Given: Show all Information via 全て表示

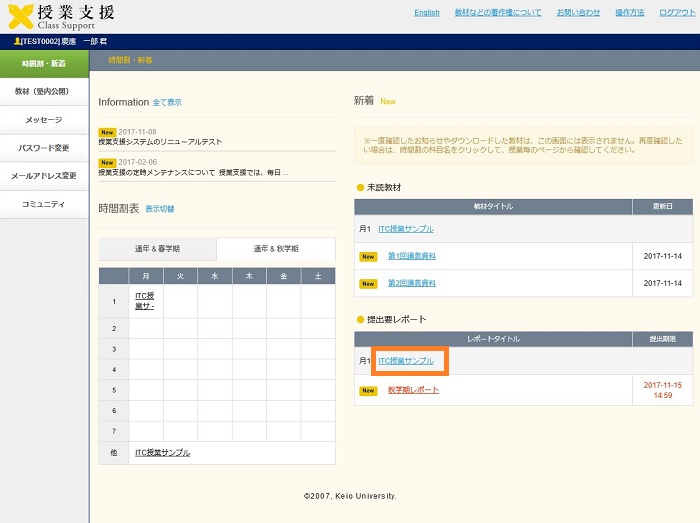Looking at the screenshot, I should [167, 102].
